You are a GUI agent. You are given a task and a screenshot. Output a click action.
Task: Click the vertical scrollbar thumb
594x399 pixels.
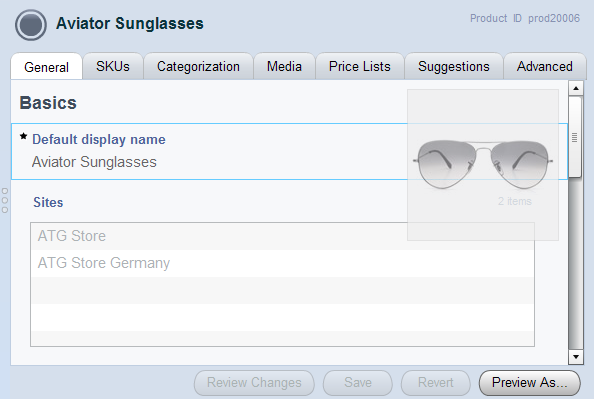click(x=575, y=137)
